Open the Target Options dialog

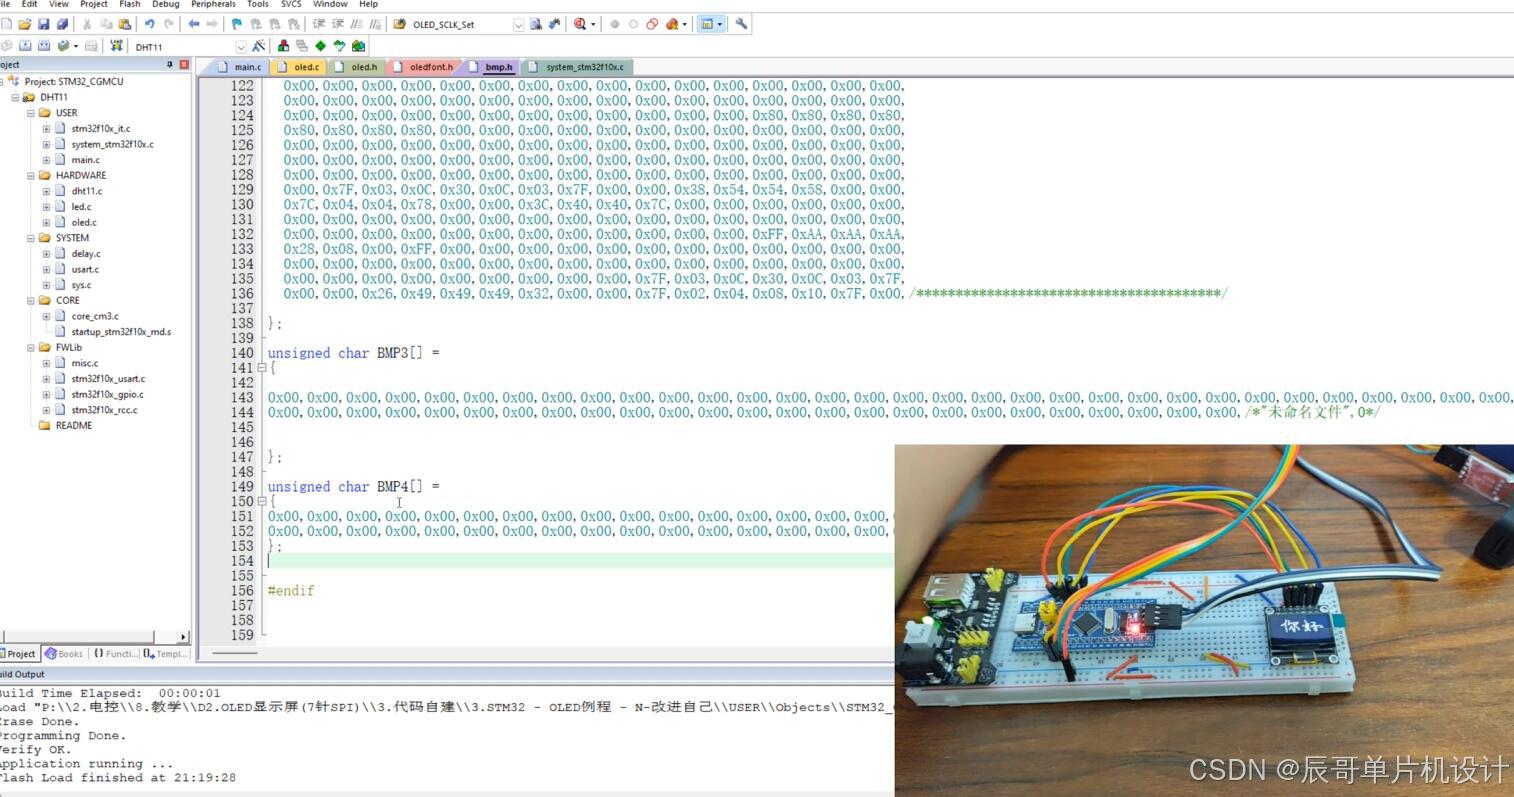pos(260,45)
